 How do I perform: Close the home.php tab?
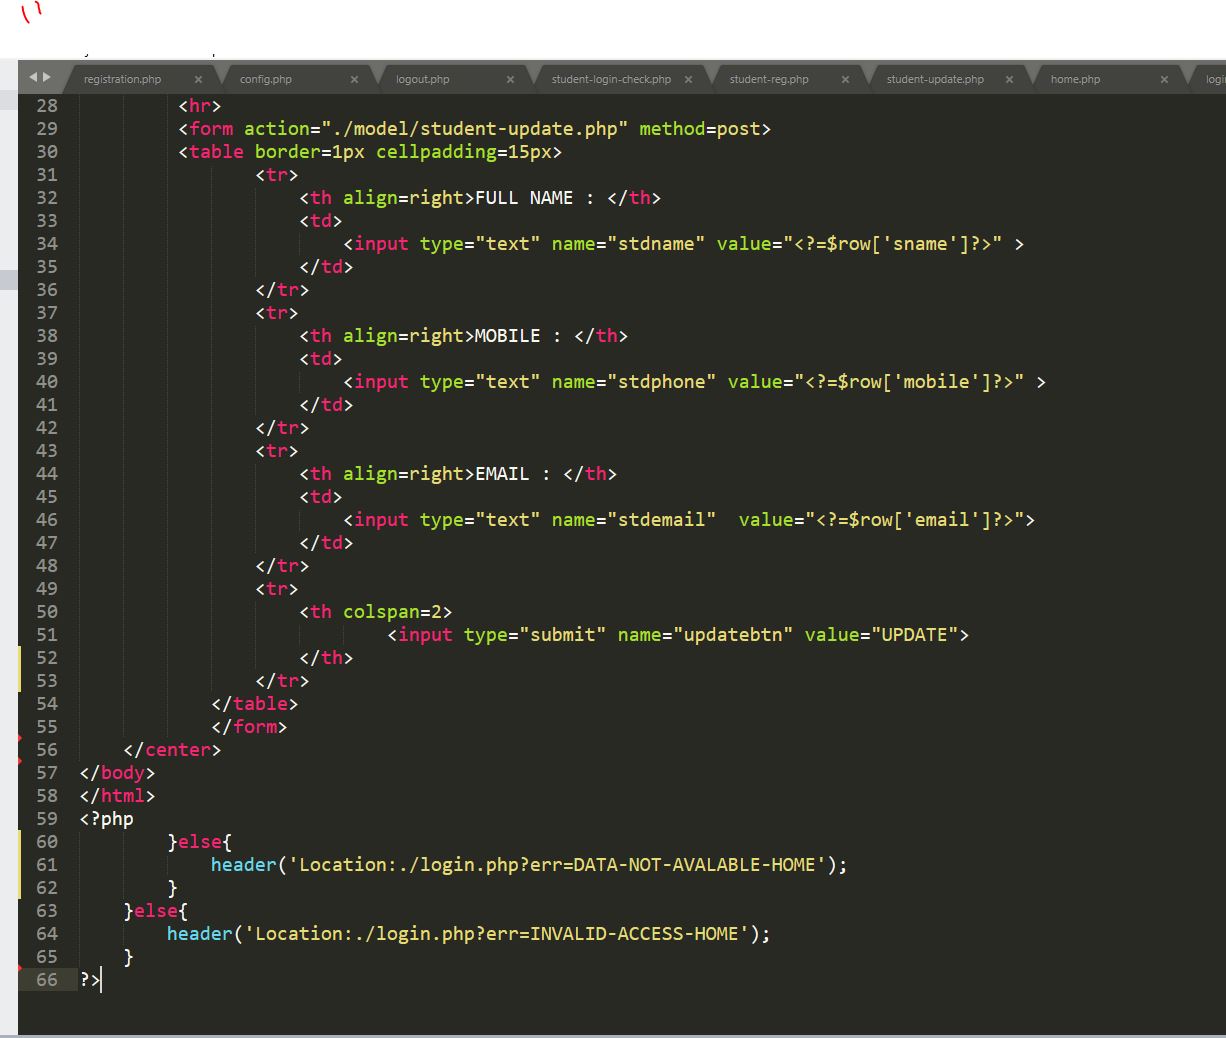pyautogui.click(x=1164, y=79)
